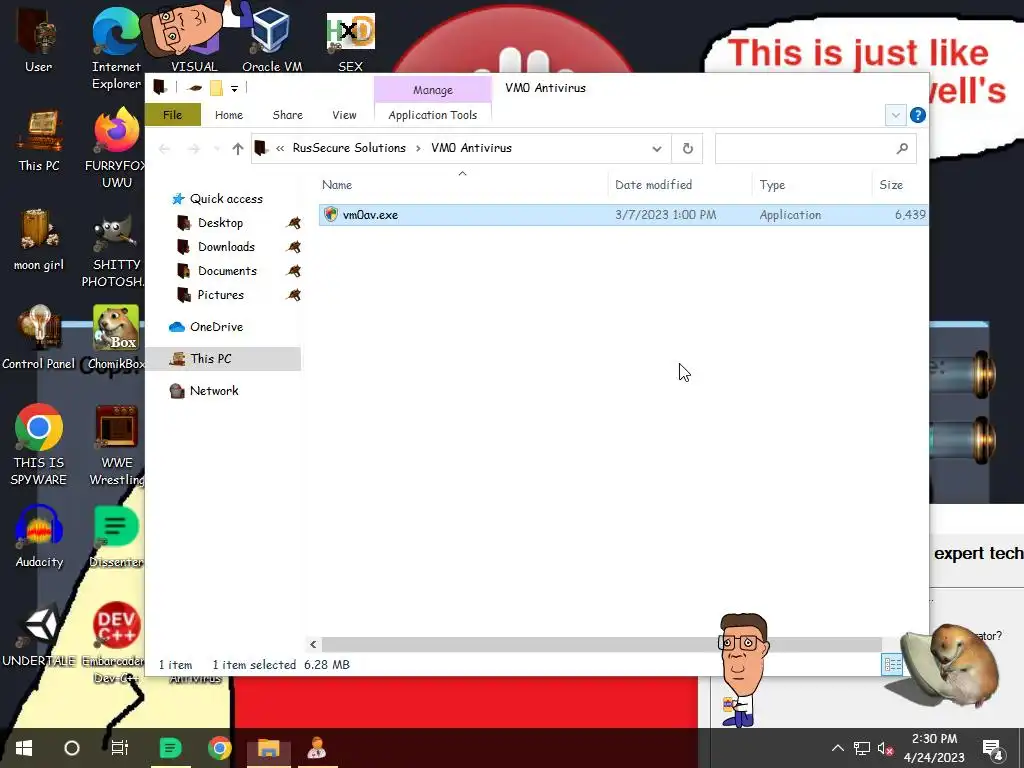
Task: Open Control Panel desktop icon
Action: 39,338
